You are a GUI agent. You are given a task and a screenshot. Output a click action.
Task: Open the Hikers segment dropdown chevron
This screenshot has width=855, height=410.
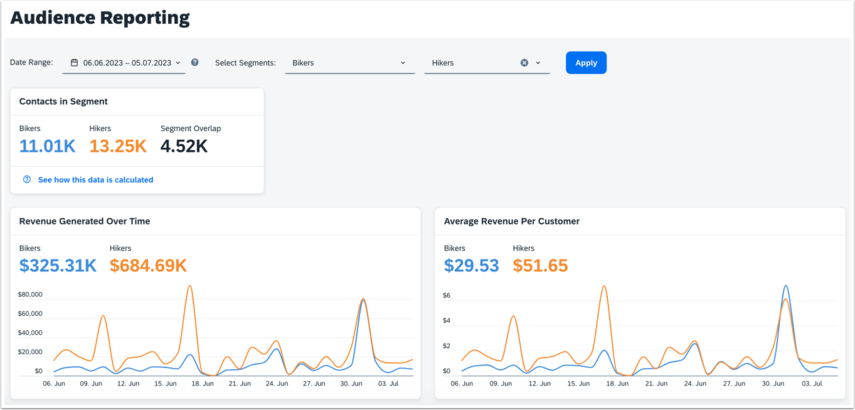coord(538,63)
